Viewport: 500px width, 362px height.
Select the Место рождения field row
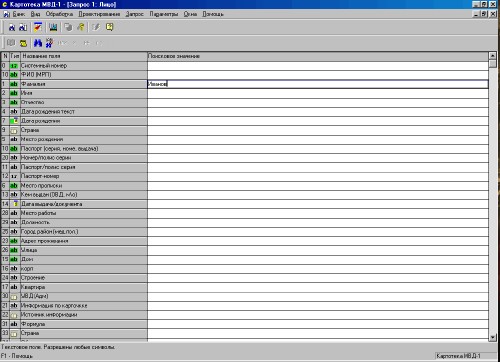pyautogui.click(x=74, y=139)
